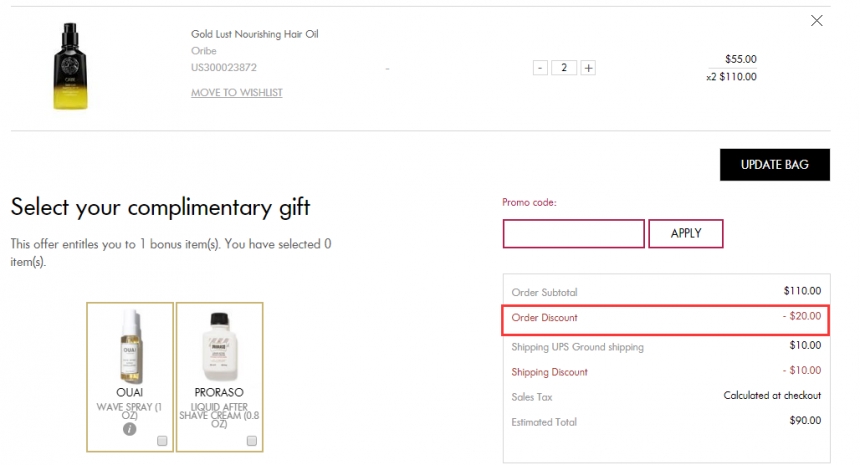Increase quantity with the plus button
The height and width of the screenshot is (465, 860).
588,68
